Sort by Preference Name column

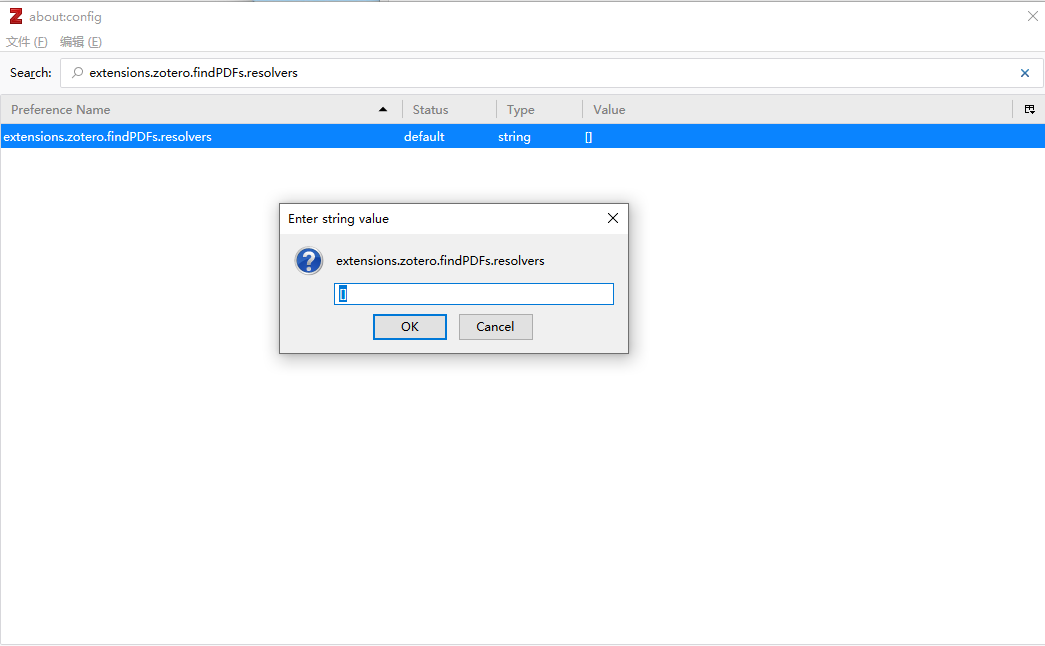(x=201, y=109)
